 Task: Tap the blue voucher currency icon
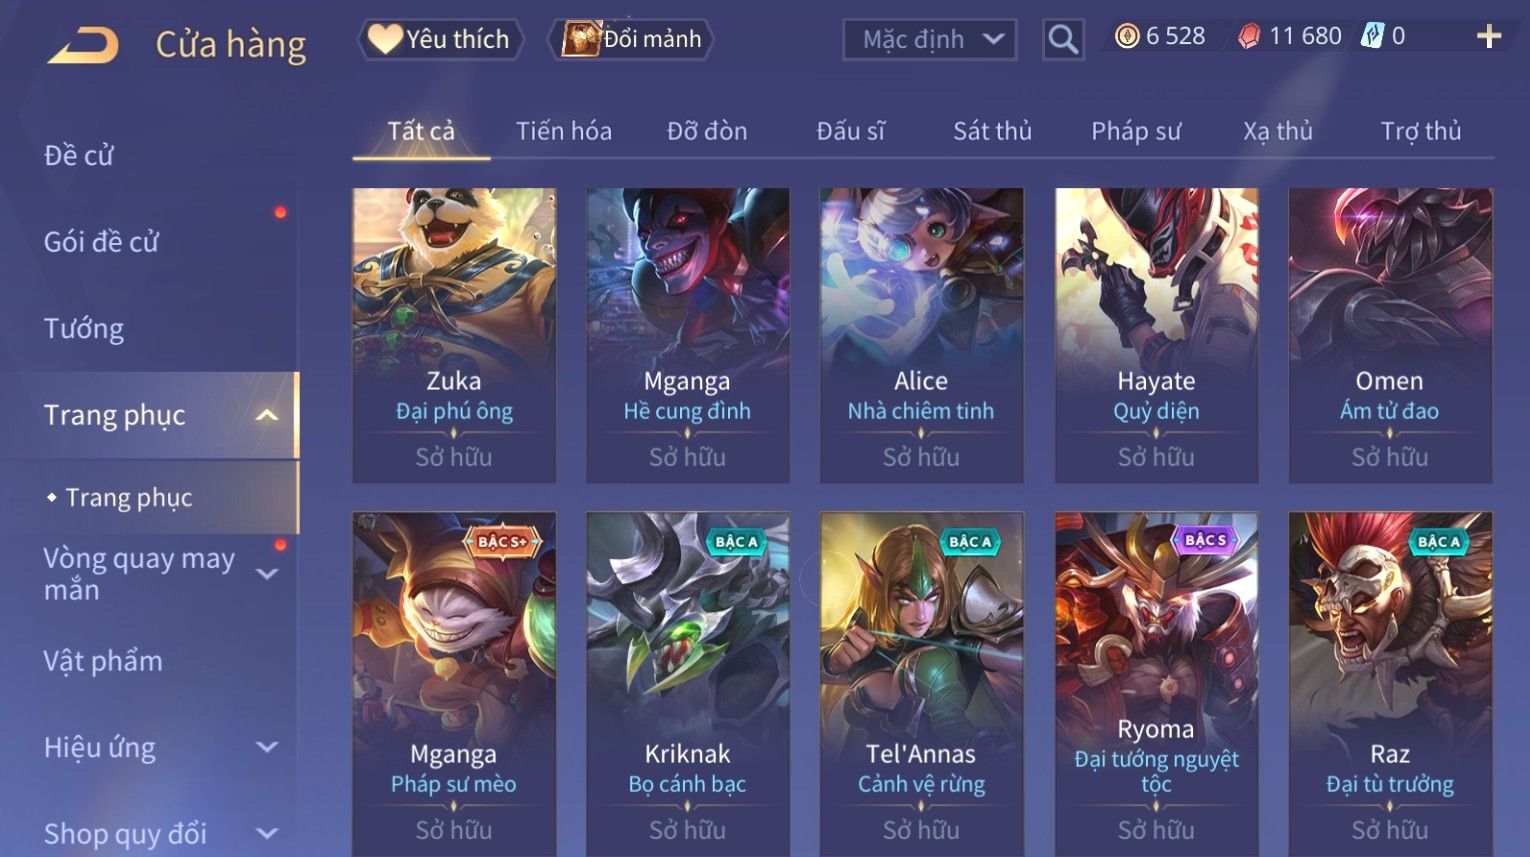pos(1372,36)
